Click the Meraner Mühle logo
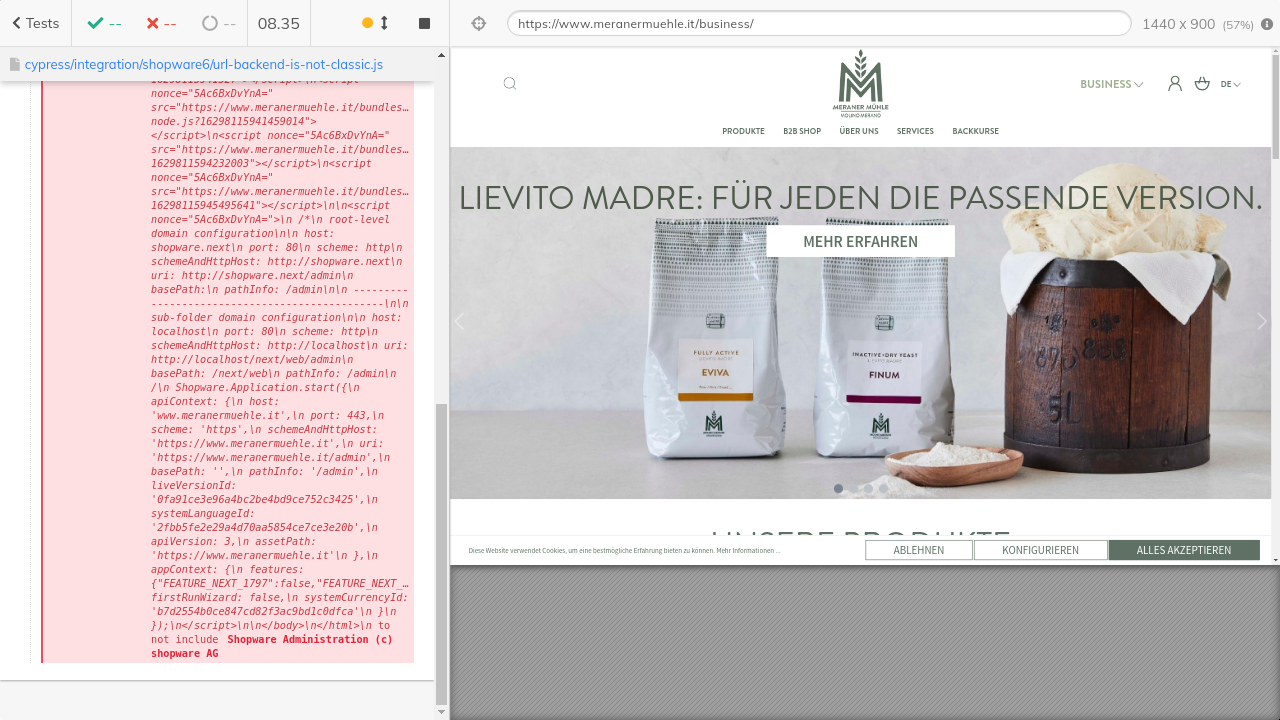 [x=860, y=81]
